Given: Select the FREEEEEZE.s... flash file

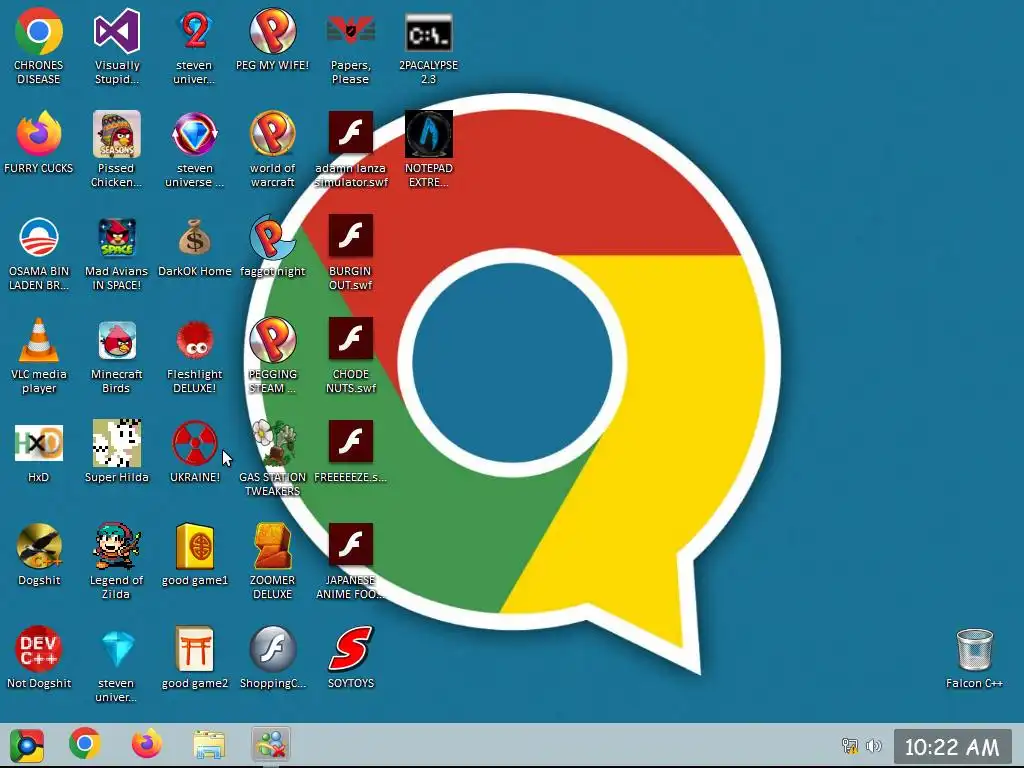Looking at the screenshot, I should 351,441.
